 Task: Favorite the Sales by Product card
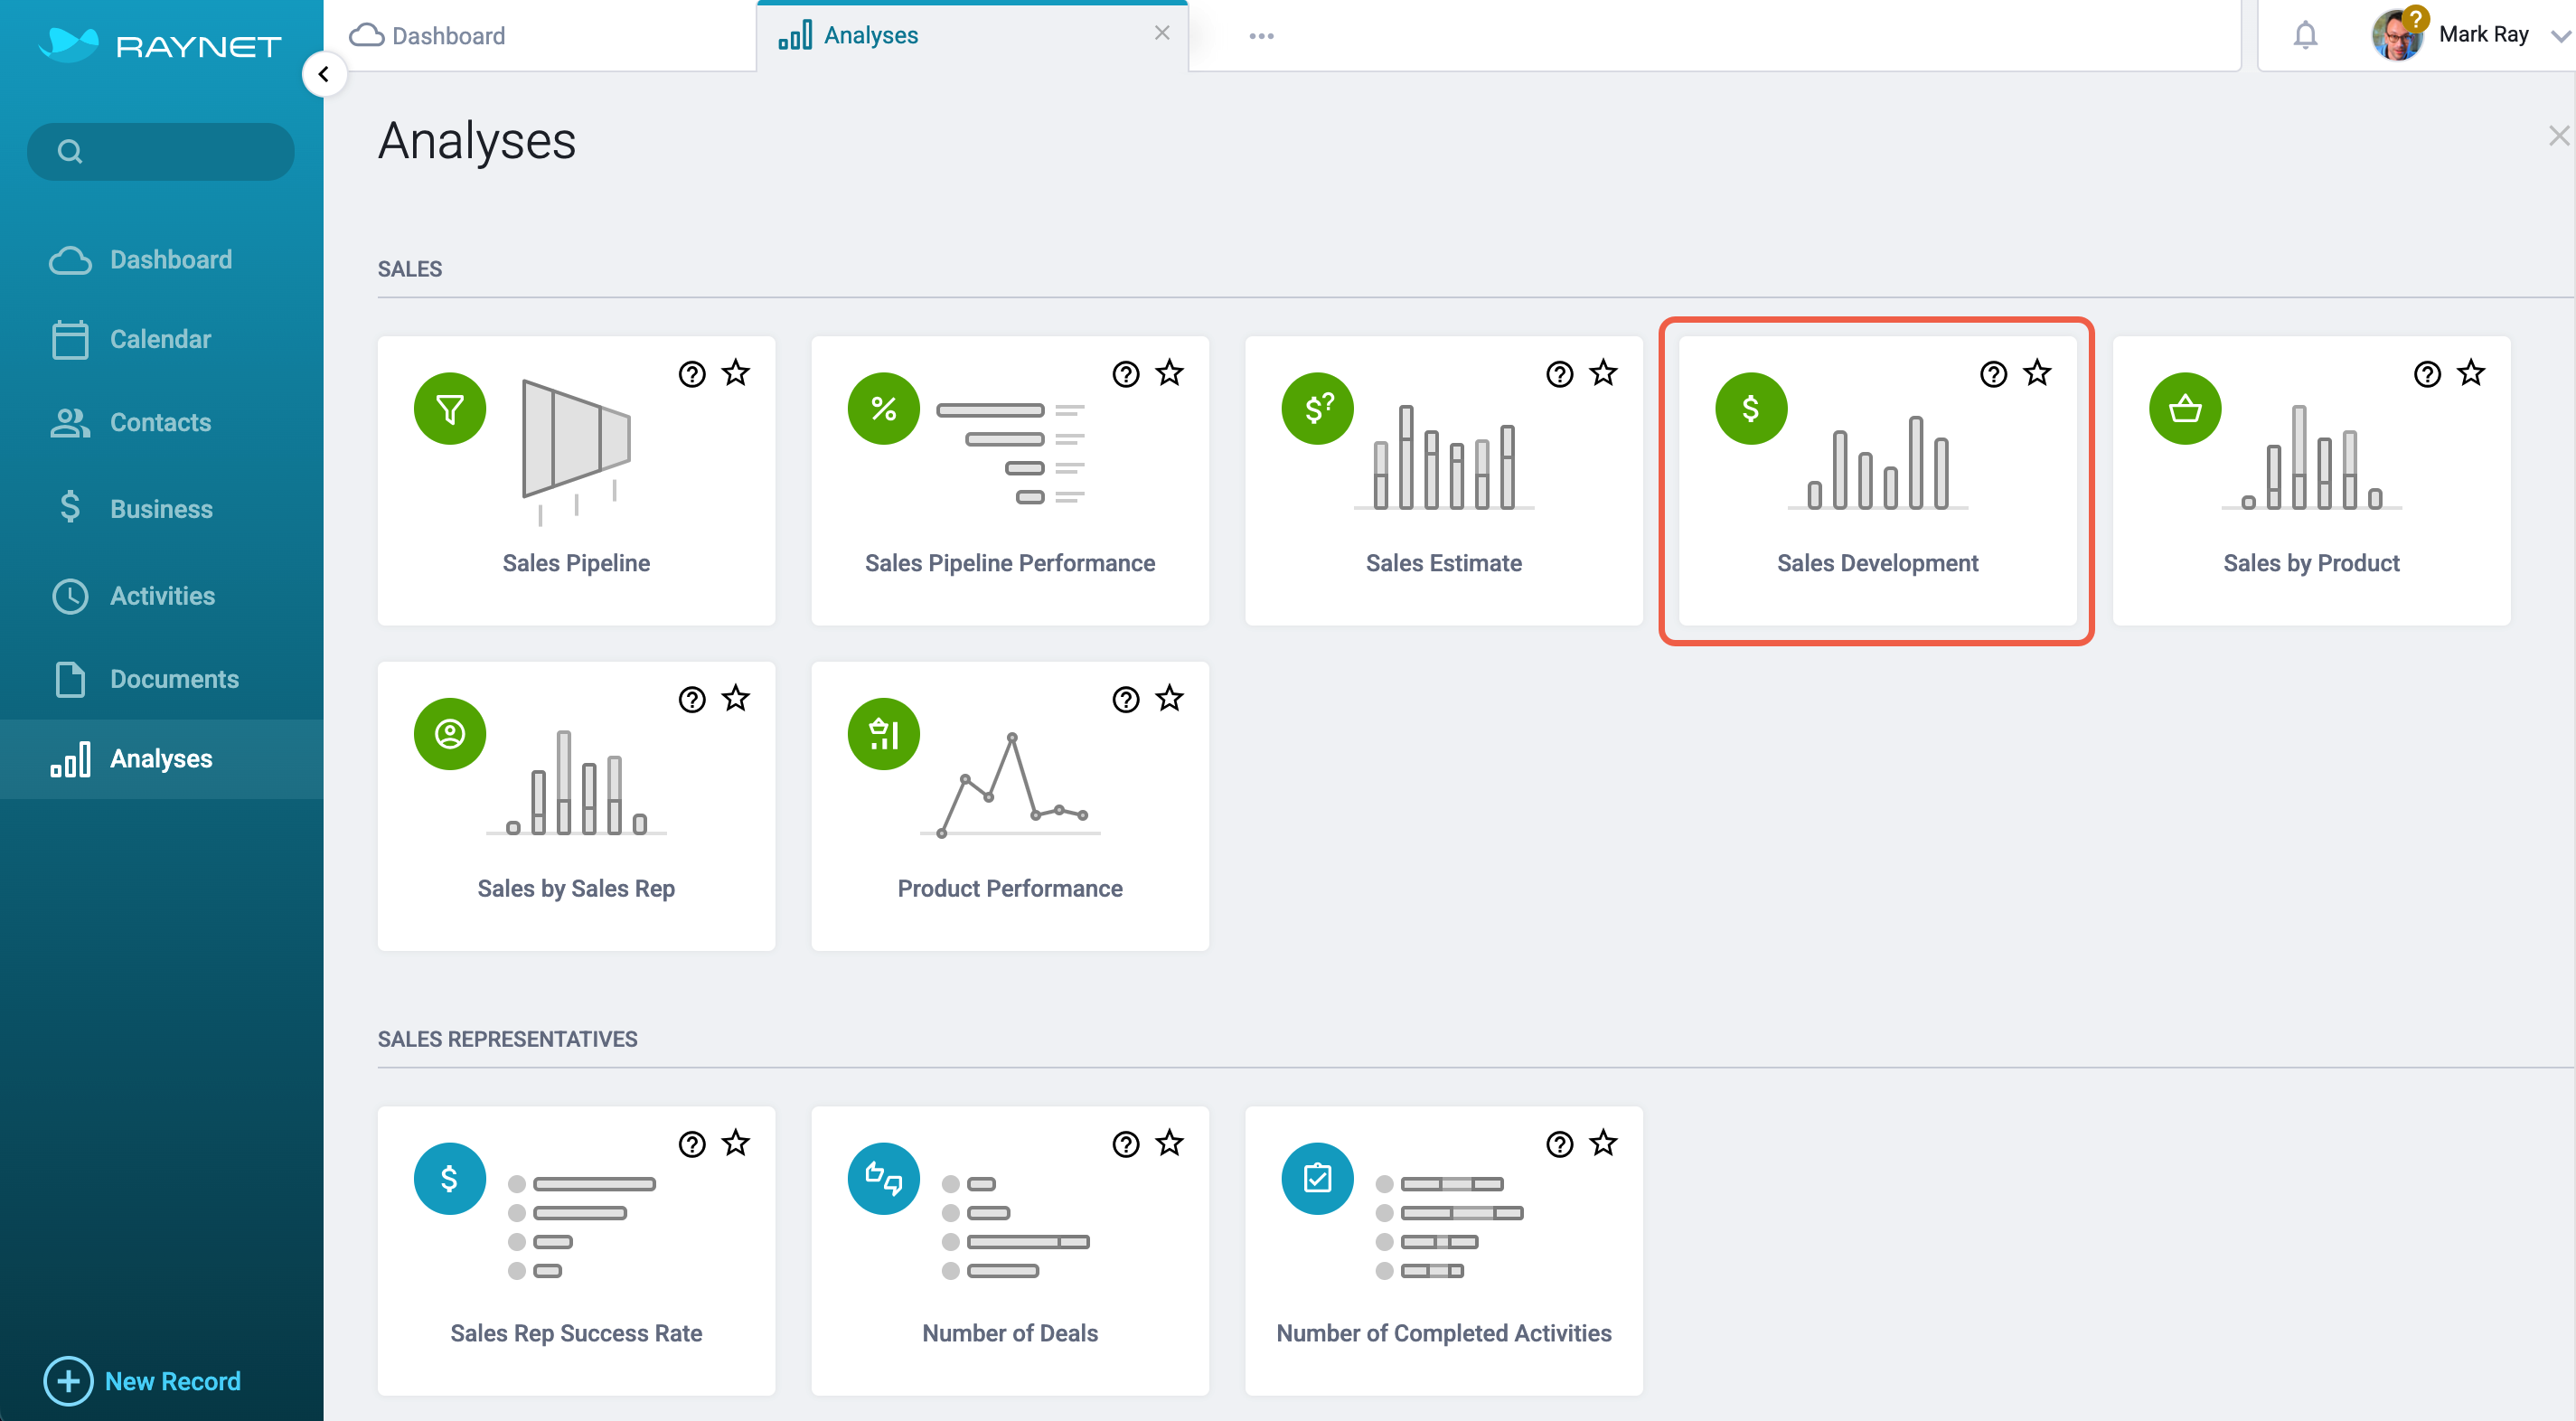tap(2472, 373)
